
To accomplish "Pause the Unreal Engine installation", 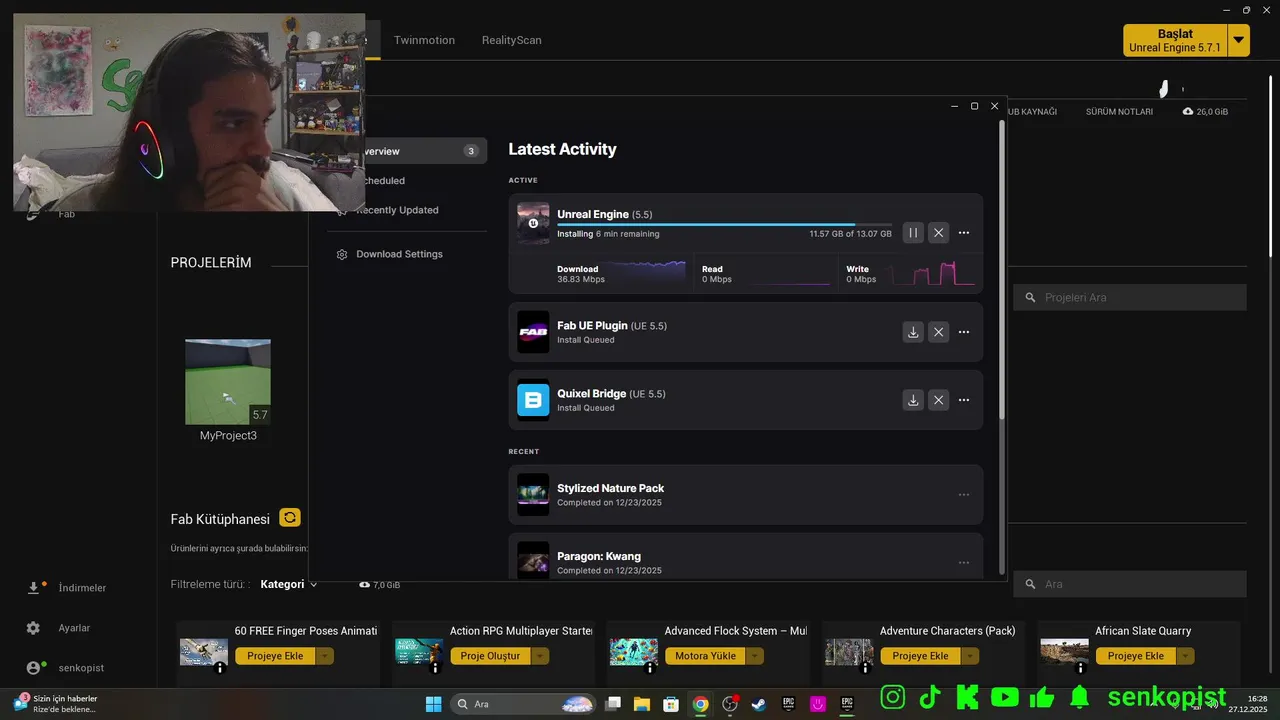I will point(913,233).
